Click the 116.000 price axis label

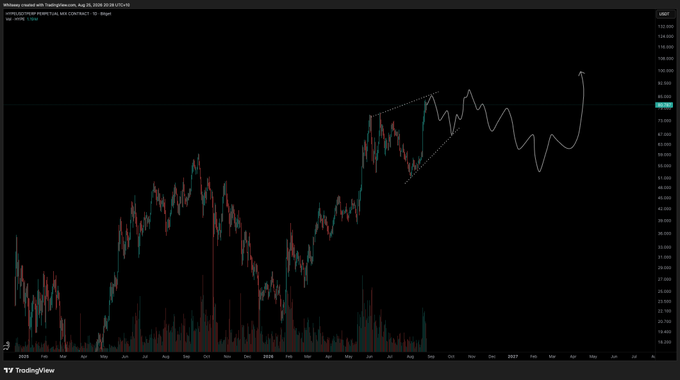pyautogui.click(x=666, y=47)
